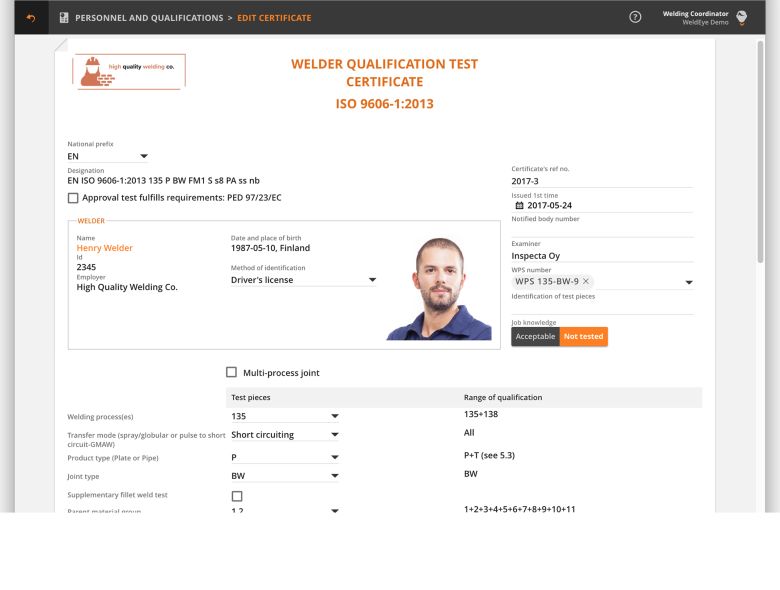
Task: Click the Transfer mode range value All
Action: pos(469,433)
